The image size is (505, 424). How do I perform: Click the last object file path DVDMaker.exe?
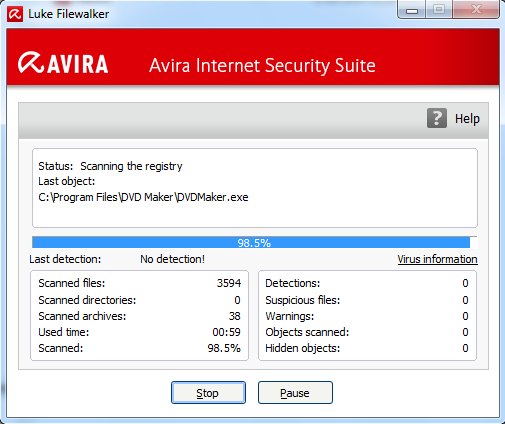point(143,197)
